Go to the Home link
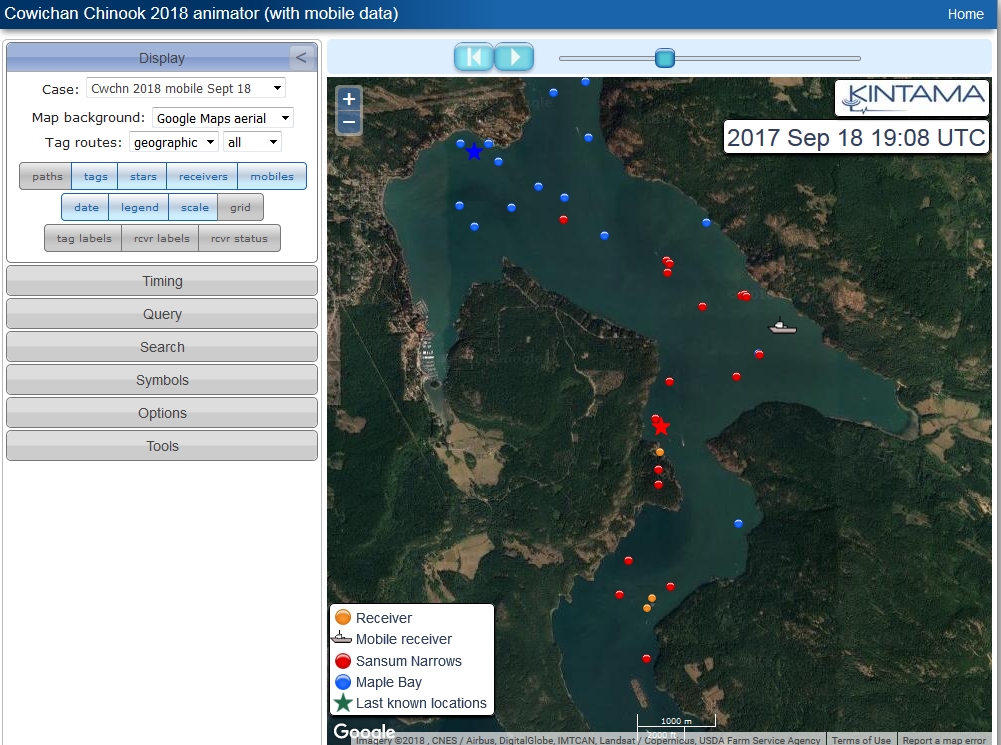 pos(965,14)
